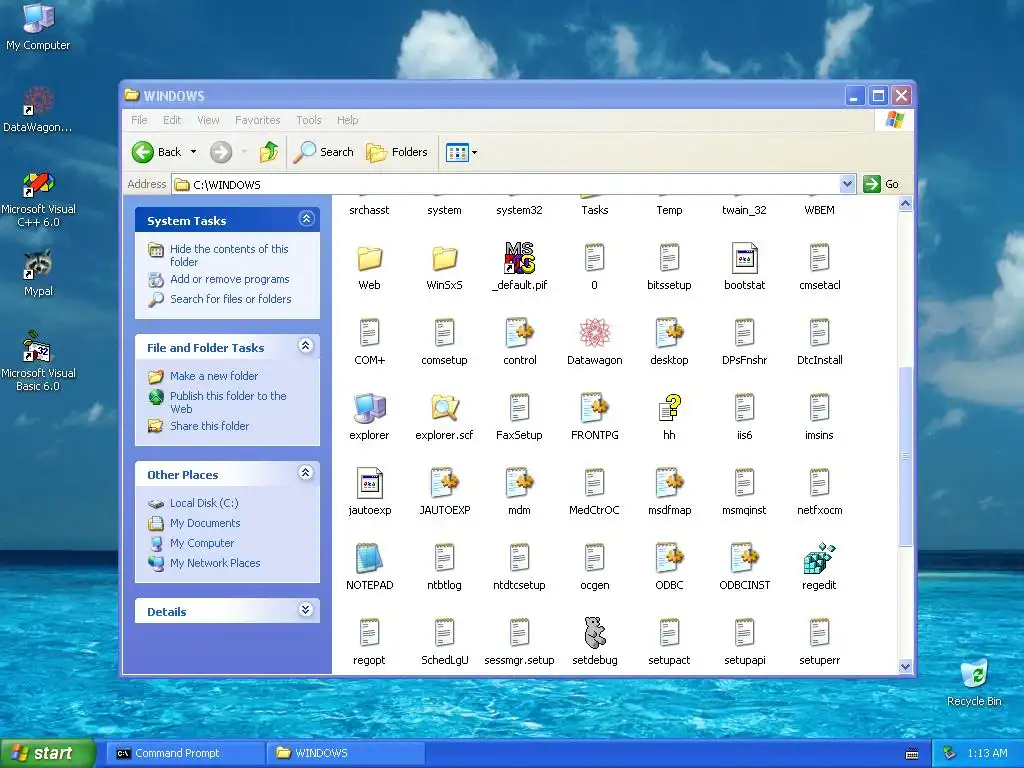Open the Tools menu
The width and height of the screenshot is (1024, 768).
tap(308, 120)
